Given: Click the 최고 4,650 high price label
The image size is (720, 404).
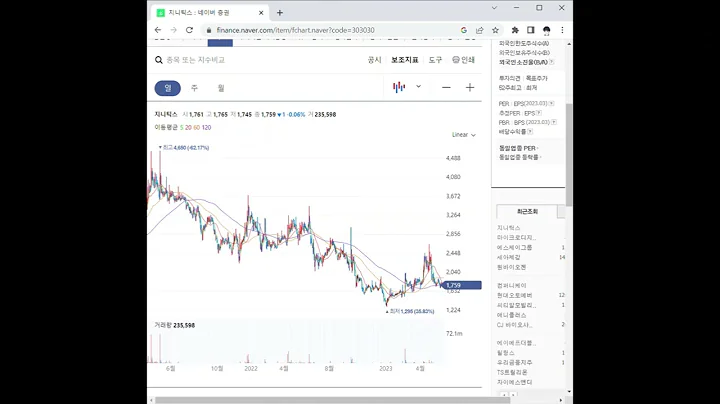Looking at the screenshot, I should pos(184,147).
